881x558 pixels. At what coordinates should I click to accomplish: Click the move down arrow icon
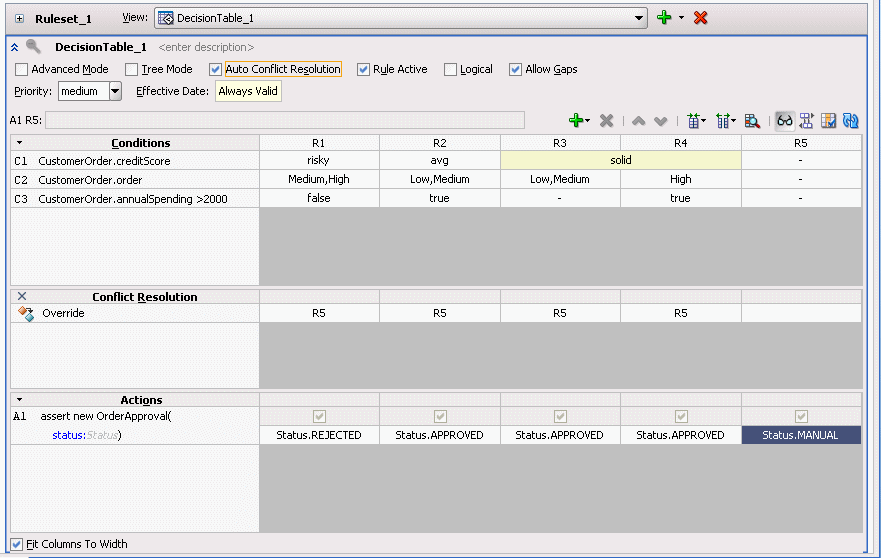click(661, 121)
